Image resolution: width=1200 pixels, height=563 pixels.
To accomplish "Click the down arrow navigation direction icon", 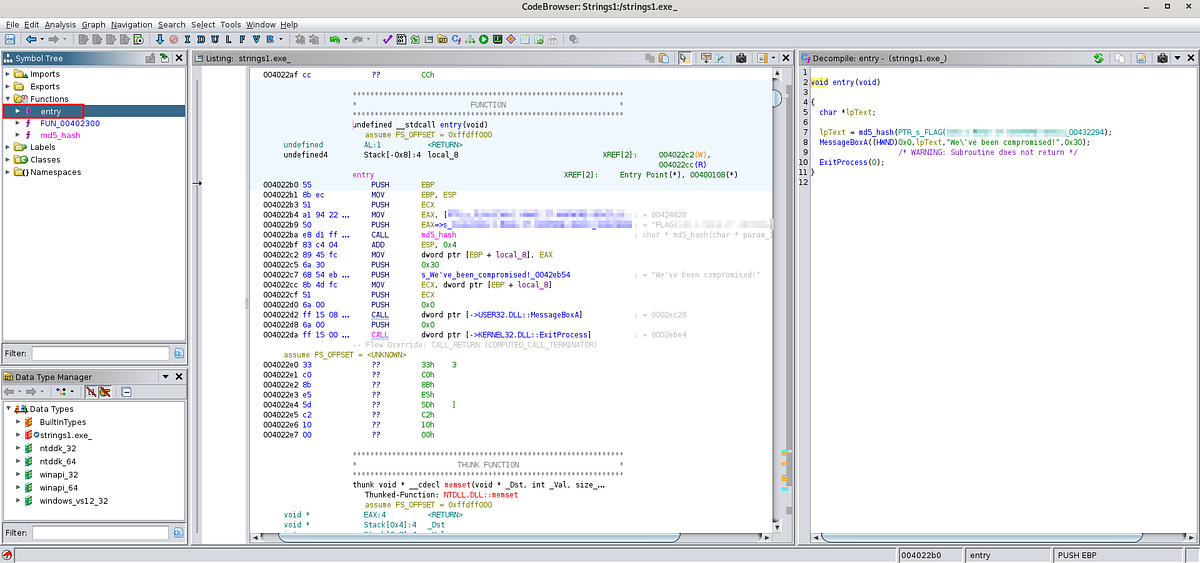I will click(x=160, y=39).
